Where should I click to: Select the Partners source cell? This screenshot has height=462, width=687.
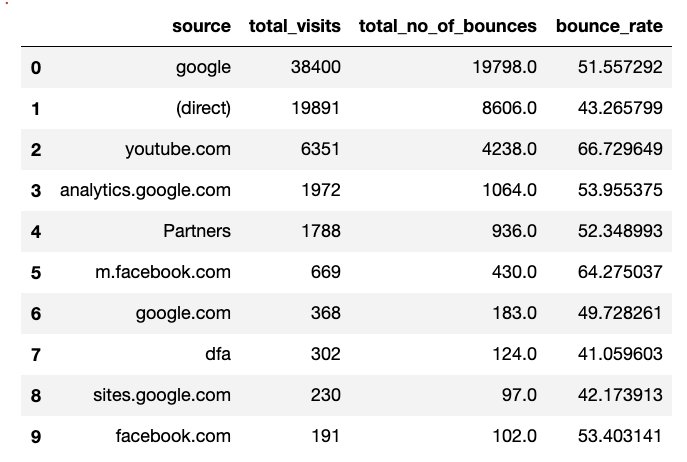click(197, 231)
